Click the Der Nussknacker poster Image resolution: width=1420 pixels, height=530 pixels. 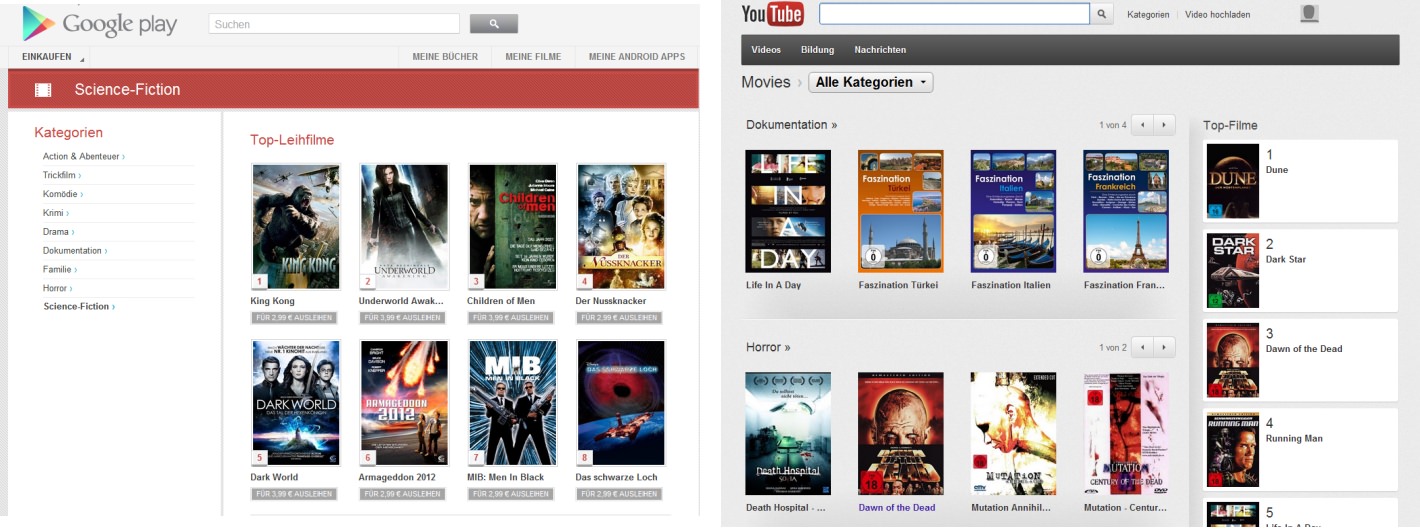click(x=621, y=226)
